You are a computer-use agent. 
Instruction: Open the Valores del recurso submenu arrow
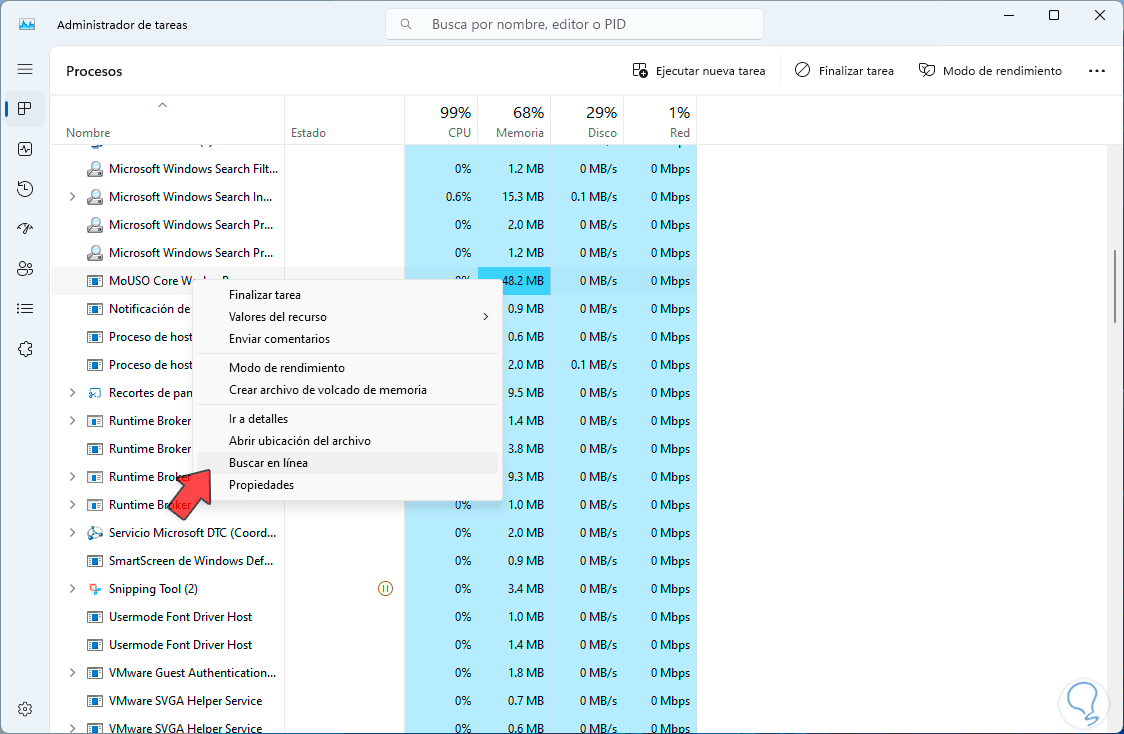(x=485, y=317)
